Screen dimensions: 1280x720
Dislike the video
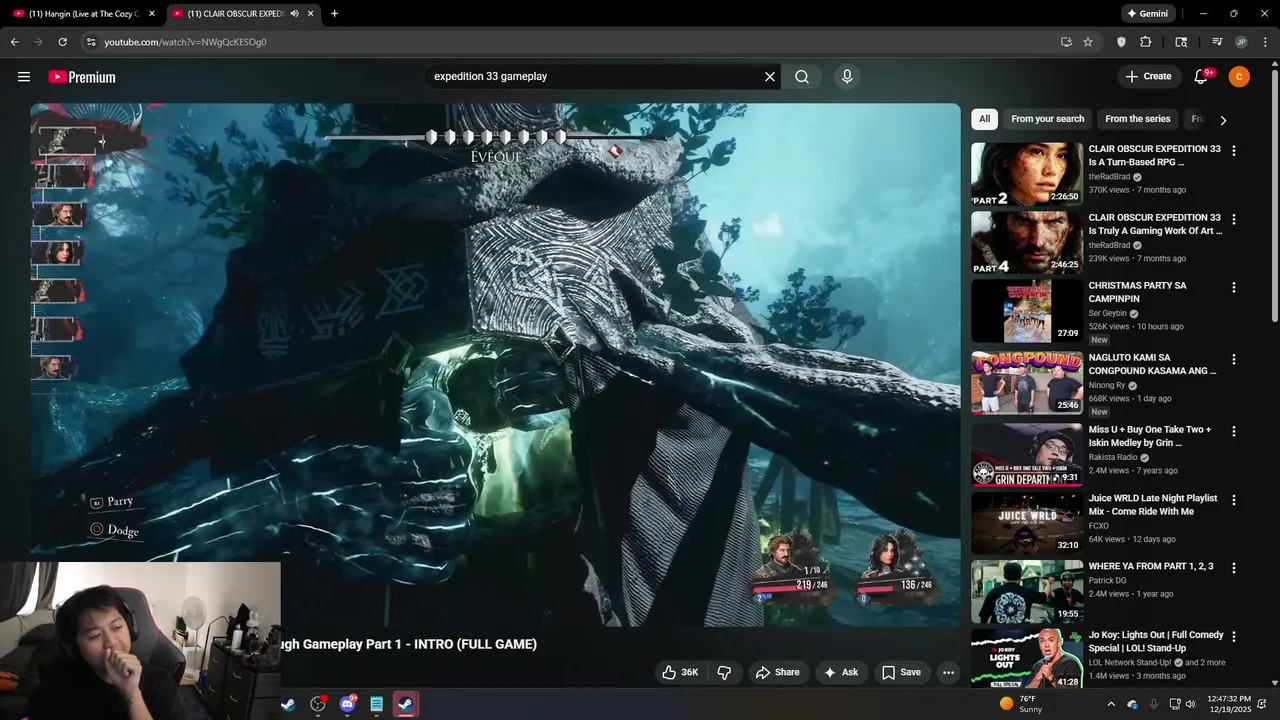(x=725, y=672)
